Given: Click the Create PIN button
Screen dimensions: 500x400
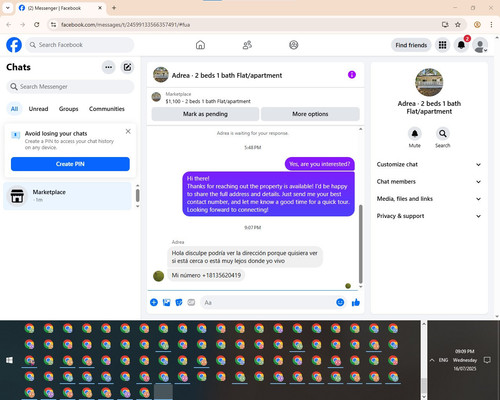Looking at the screenshot, I should (70, 164).
